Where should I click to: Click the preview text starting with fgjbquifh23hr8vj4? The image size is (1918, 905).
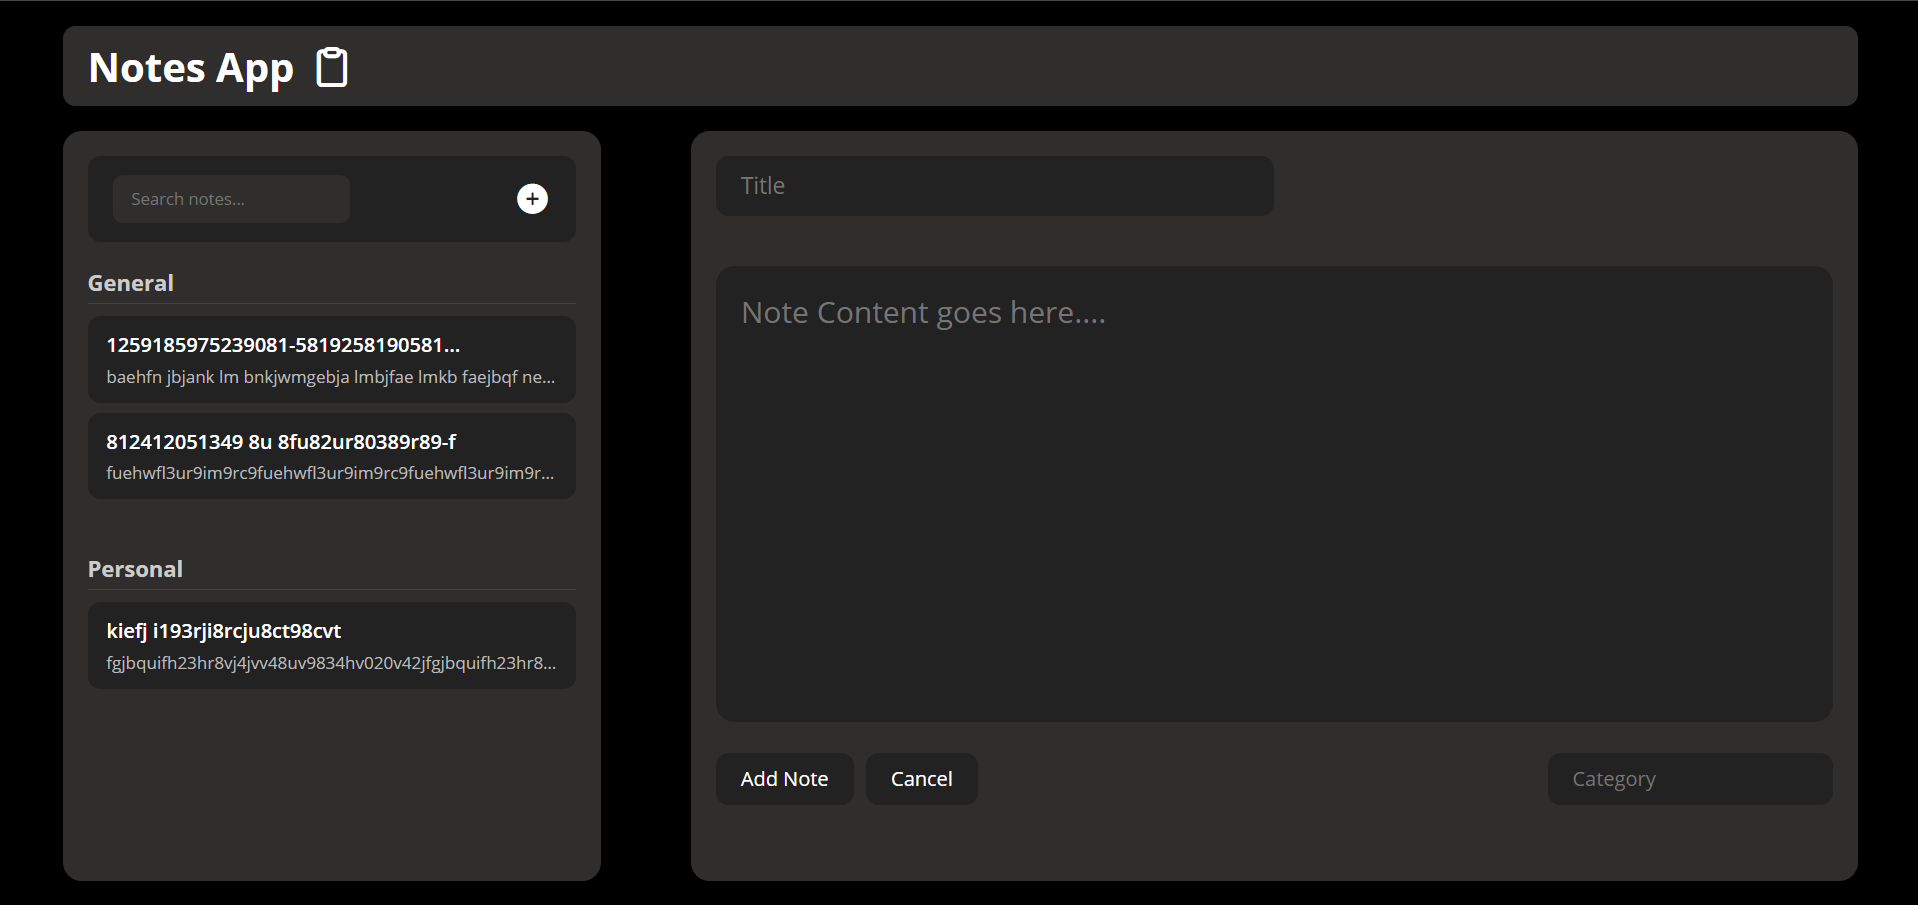330,663
